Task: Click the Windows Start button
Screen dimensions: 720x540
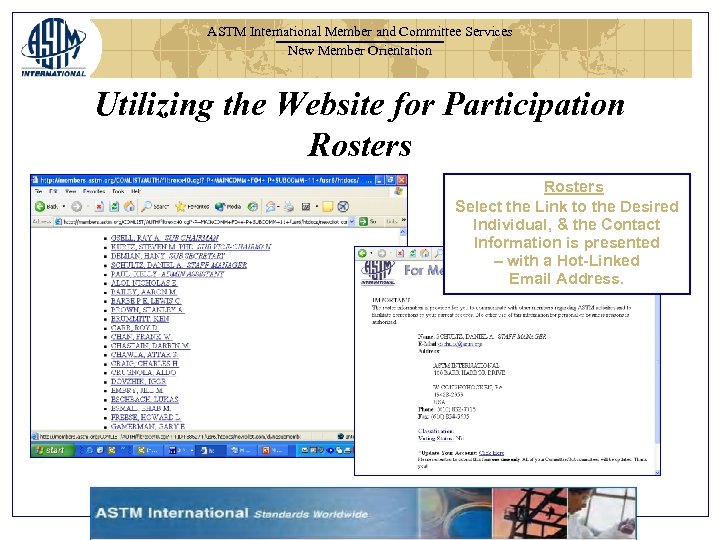Action: [x=52, y=450]
